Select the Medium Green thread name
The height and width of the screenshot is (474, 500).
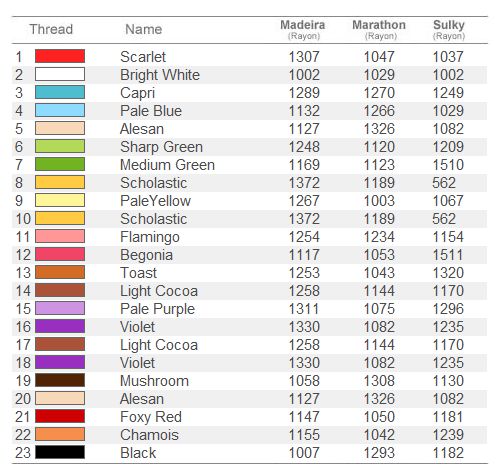[x=167, y=165]
